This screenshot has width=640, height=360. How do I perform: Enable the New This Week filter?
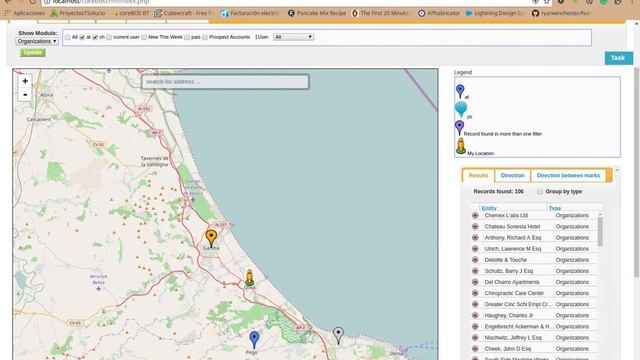pyautogui.click(x=144, y=37)
